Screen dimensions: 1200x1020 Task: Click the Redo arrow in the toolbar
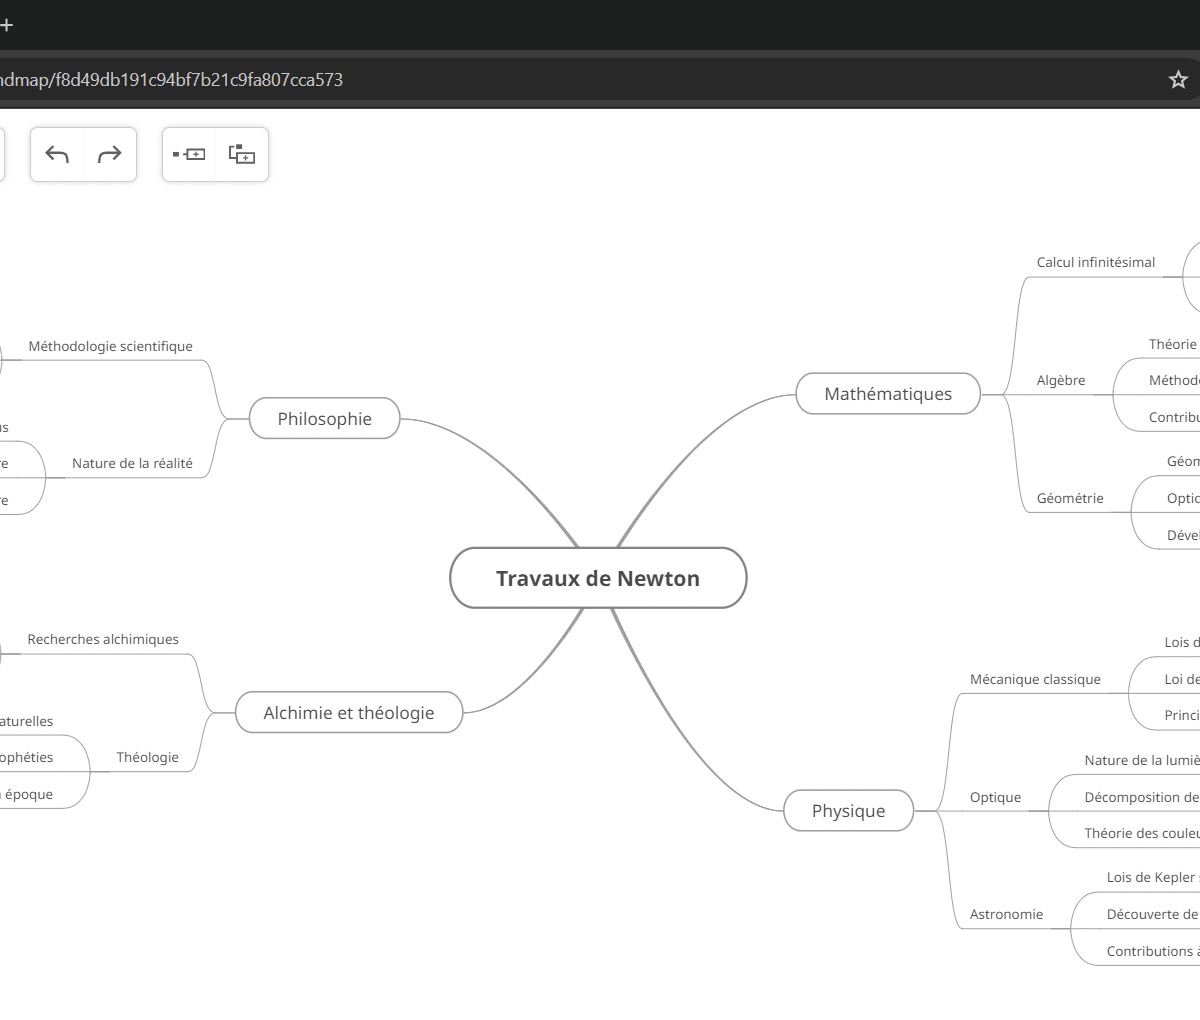(x=109, y=154)
